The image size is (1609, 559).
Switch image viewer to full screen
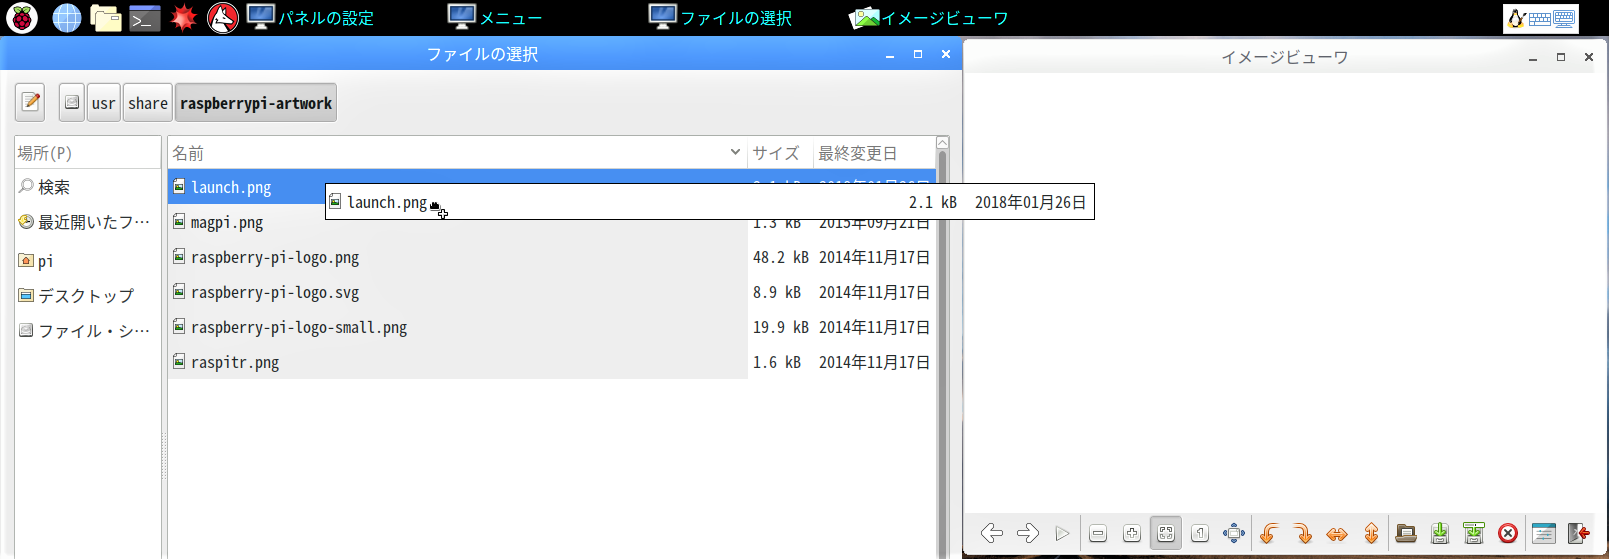click(x=1234, y=533)
